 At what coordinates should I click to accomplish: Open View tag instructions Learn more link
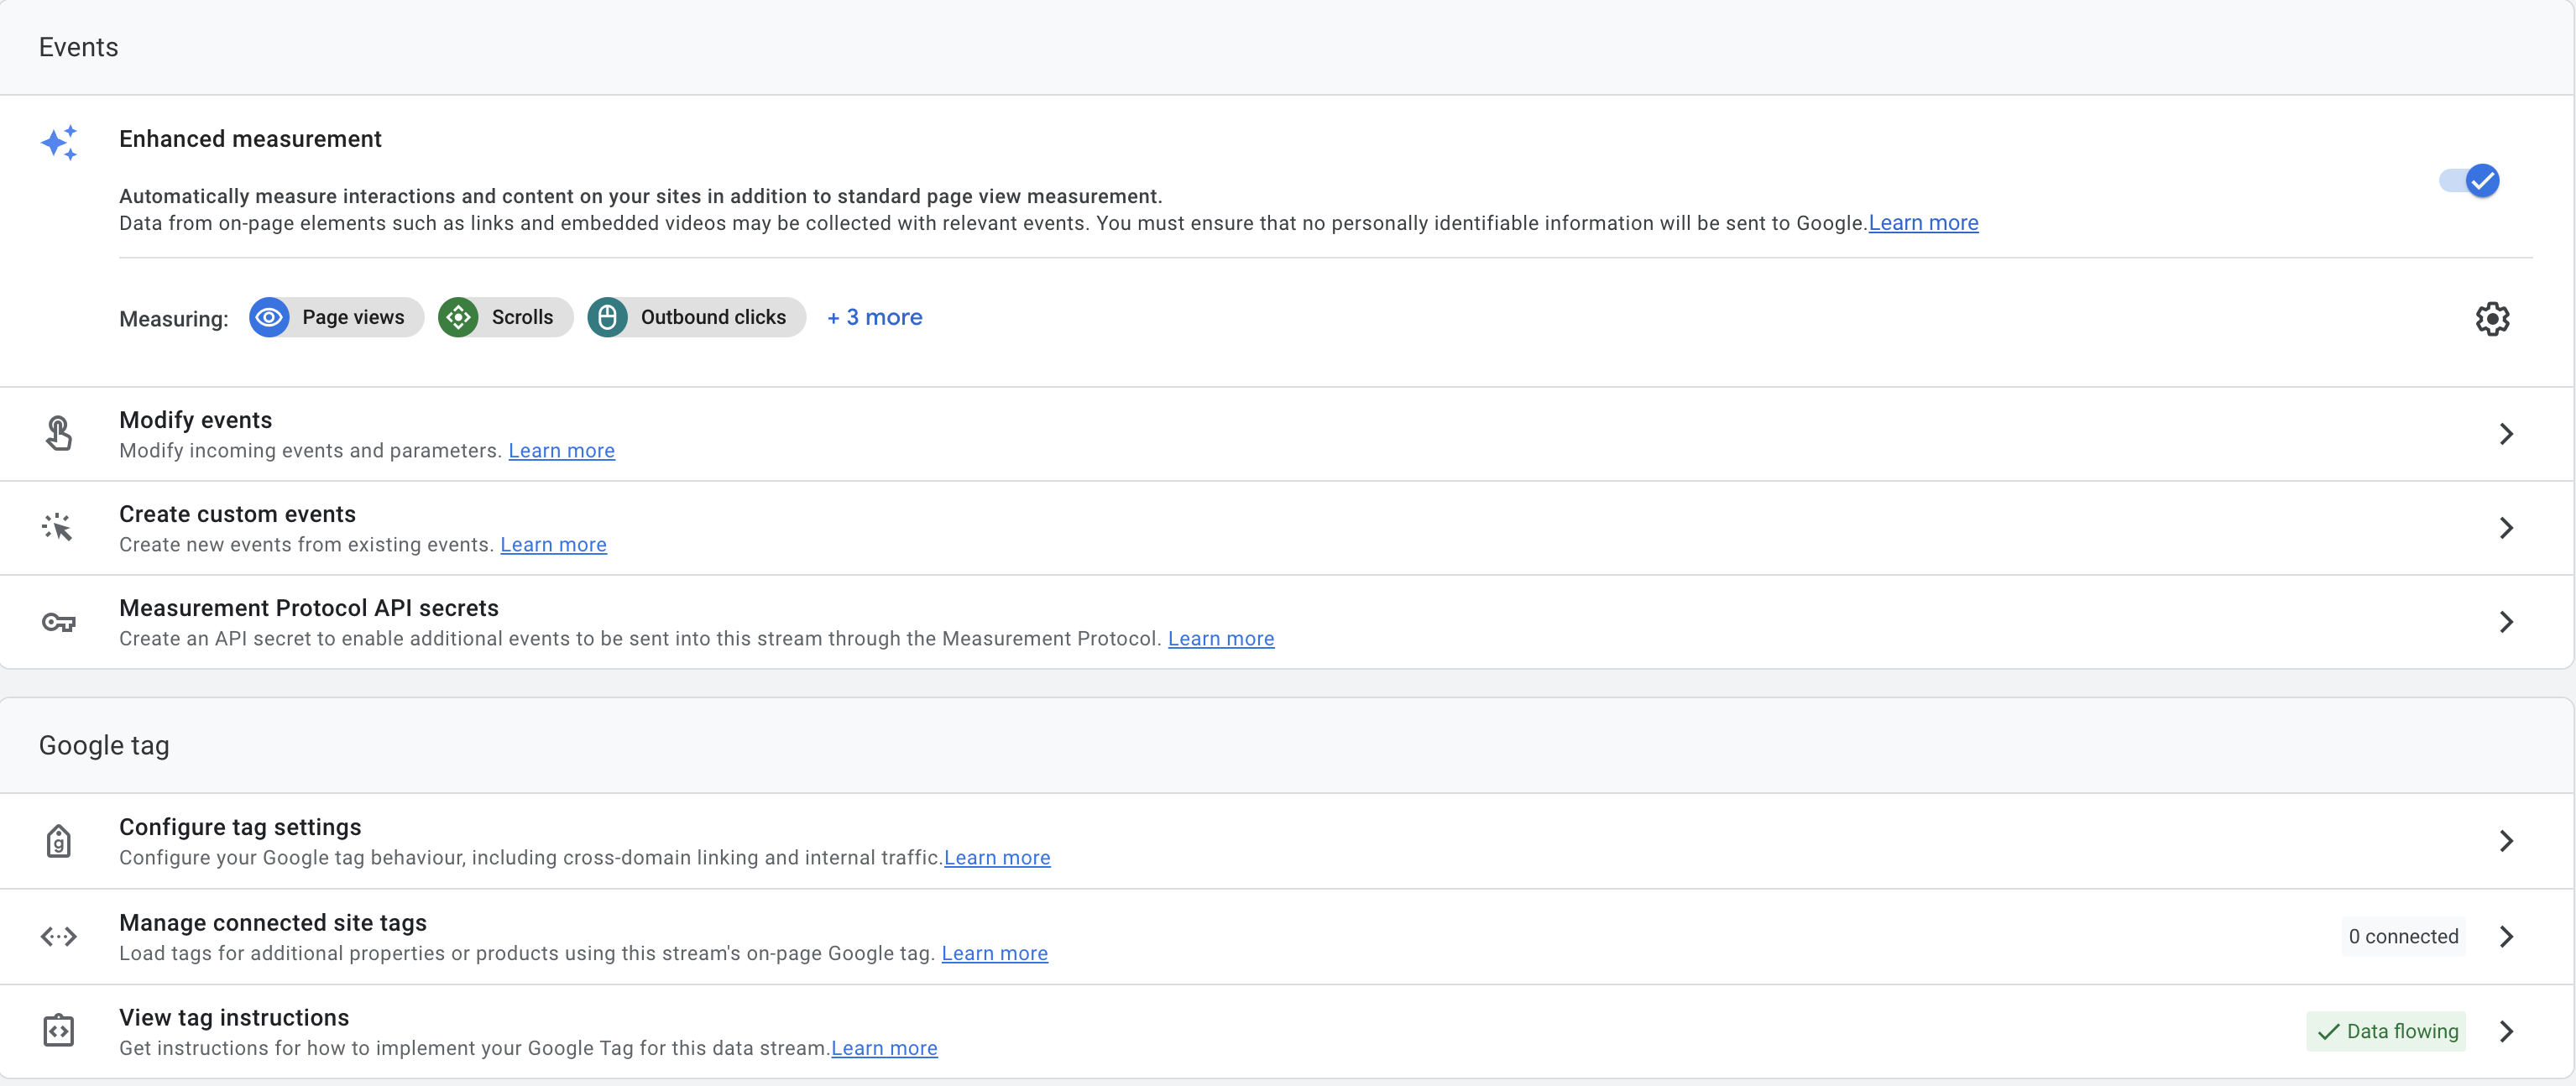[884, 1049]
